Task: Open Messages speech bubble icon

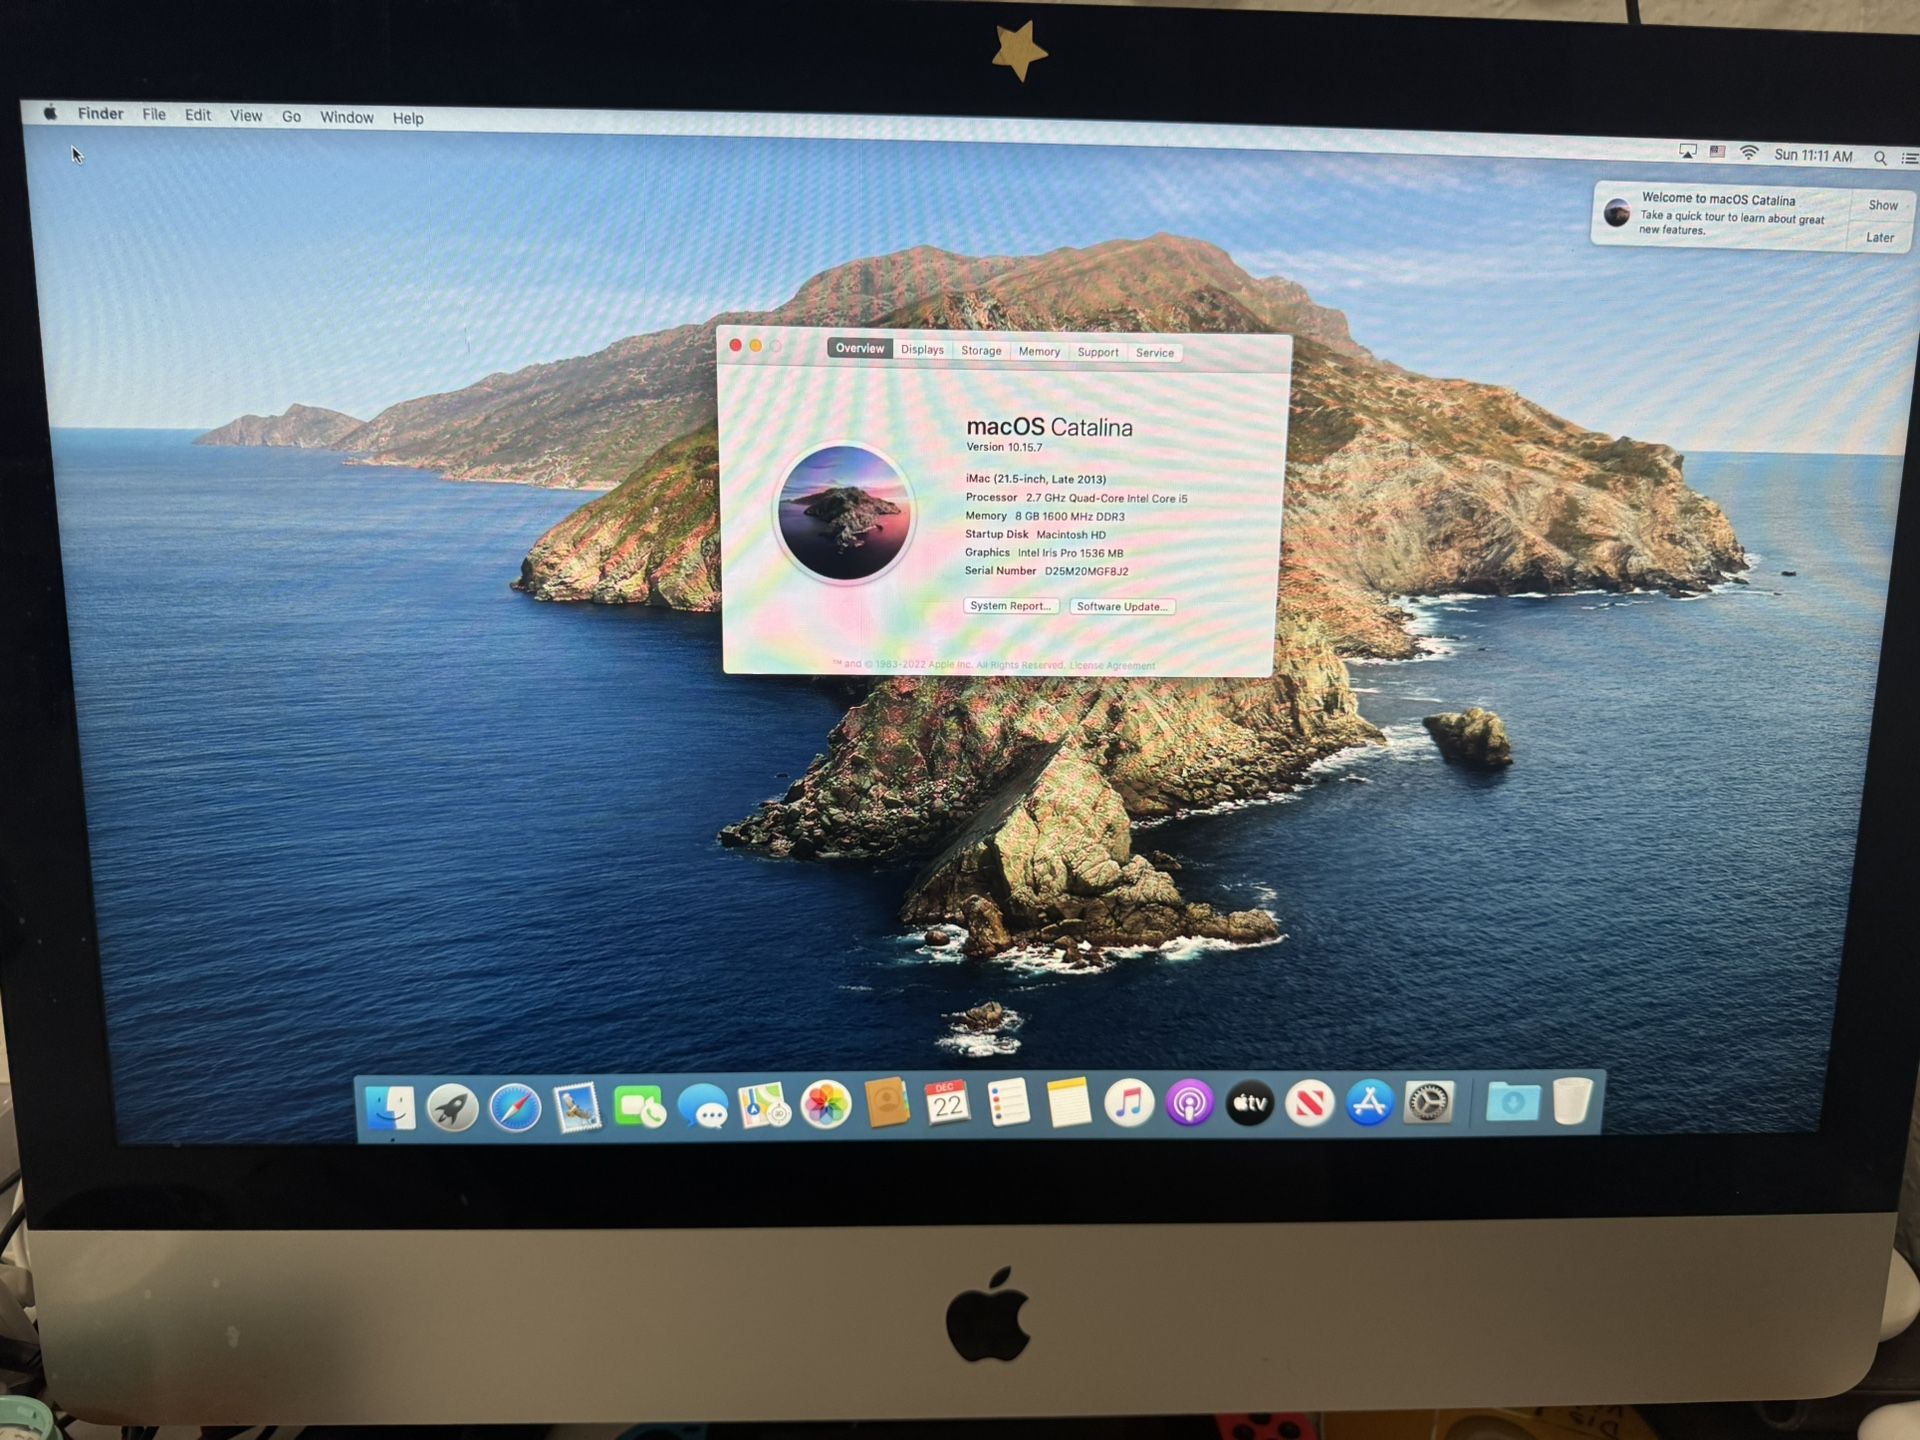Action: click(702, 1108)
